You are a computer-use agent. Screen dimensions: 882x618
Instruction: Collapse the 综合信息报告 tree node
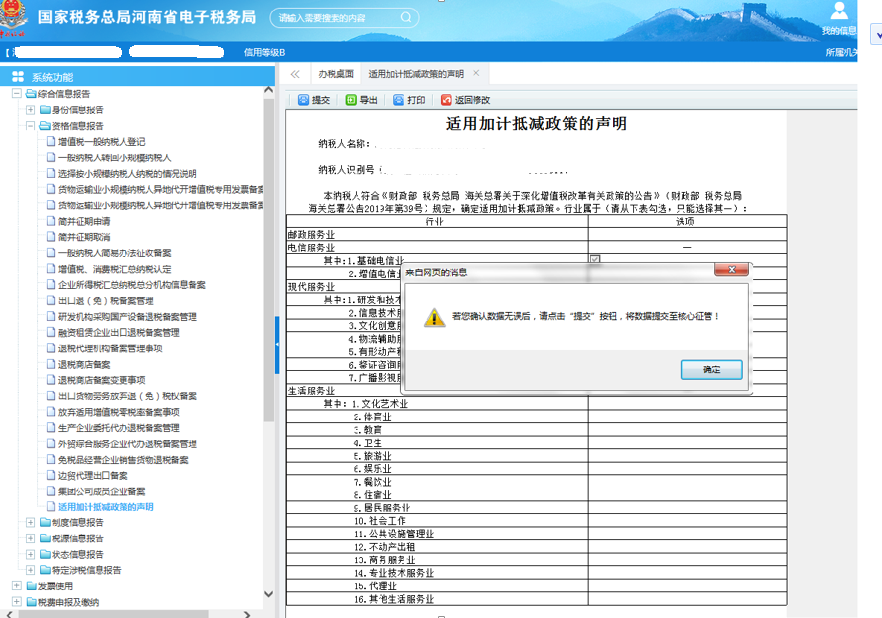pos(17,94)
